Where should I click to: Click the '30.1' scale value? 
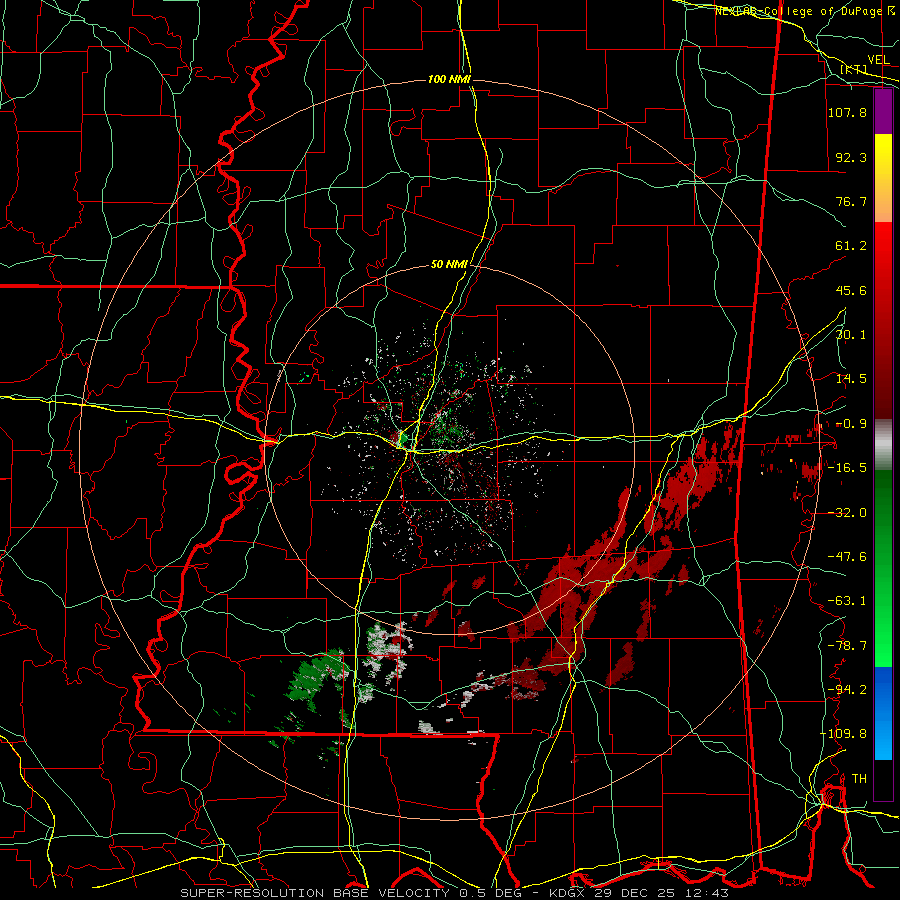[x=851, y=335]
